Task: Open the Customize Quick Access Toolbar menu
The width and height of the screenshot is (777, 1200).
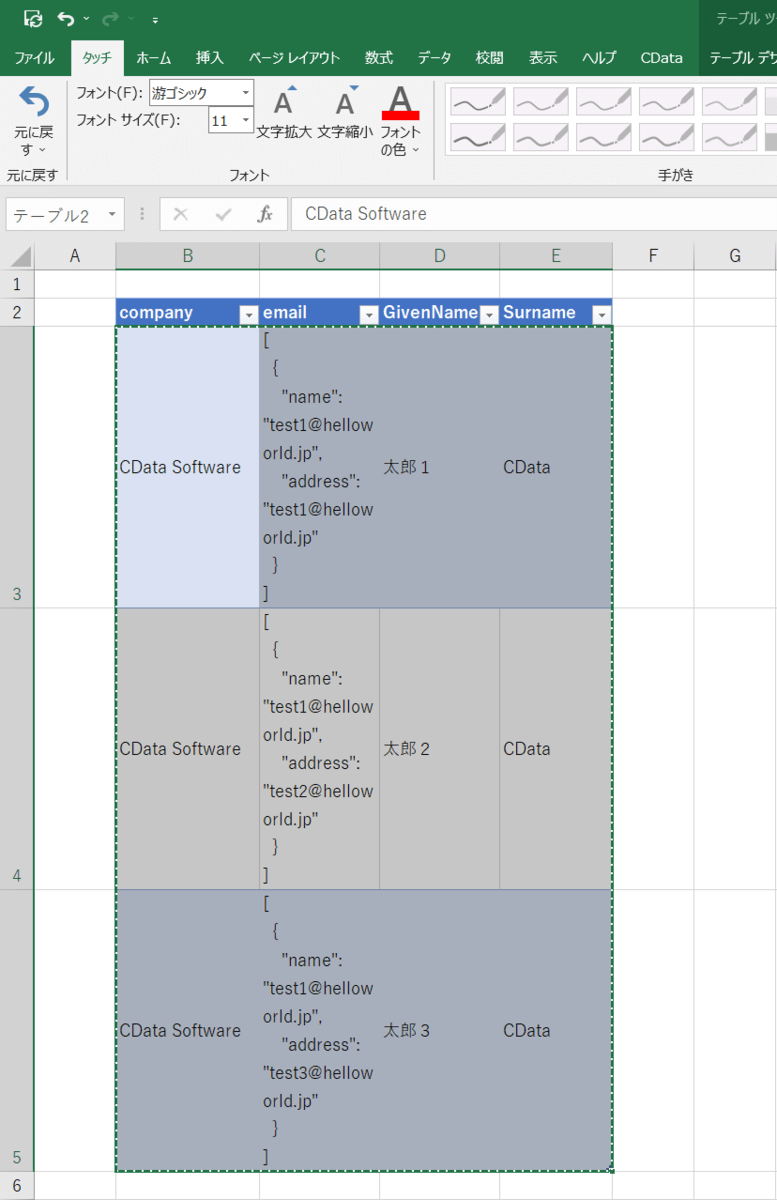Action: click(x=155, y=19)
